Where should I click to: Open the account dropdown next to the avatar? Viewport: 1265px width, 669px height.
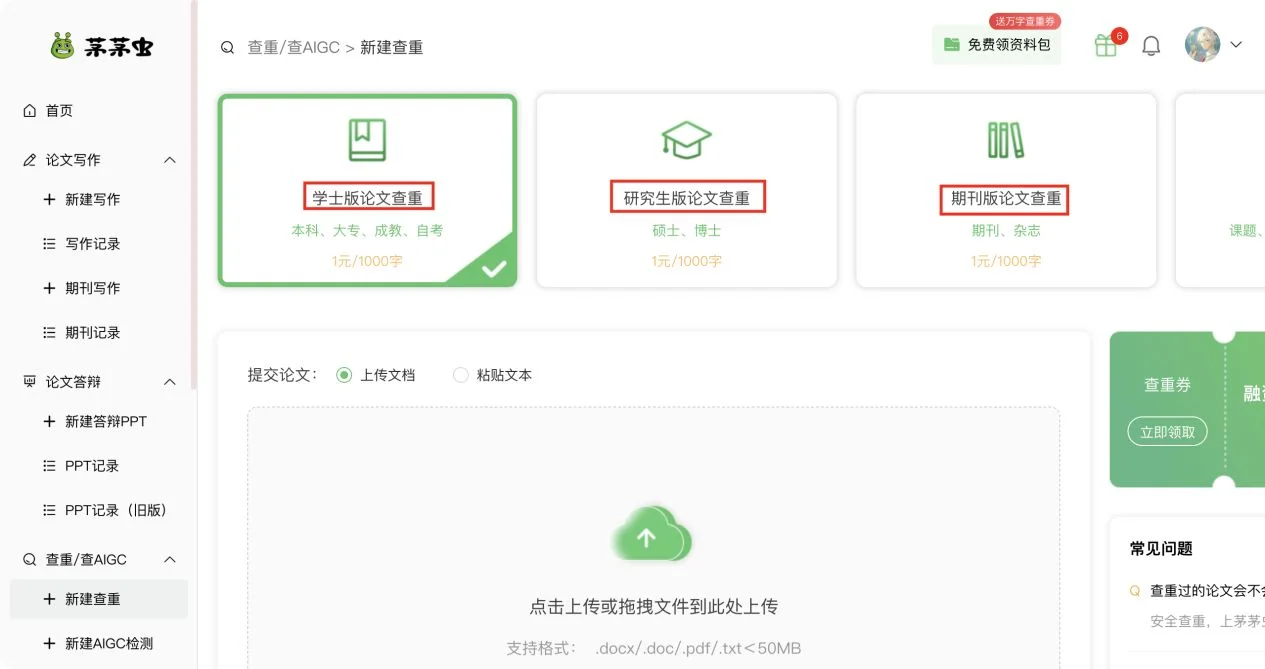click(1237, 45)
